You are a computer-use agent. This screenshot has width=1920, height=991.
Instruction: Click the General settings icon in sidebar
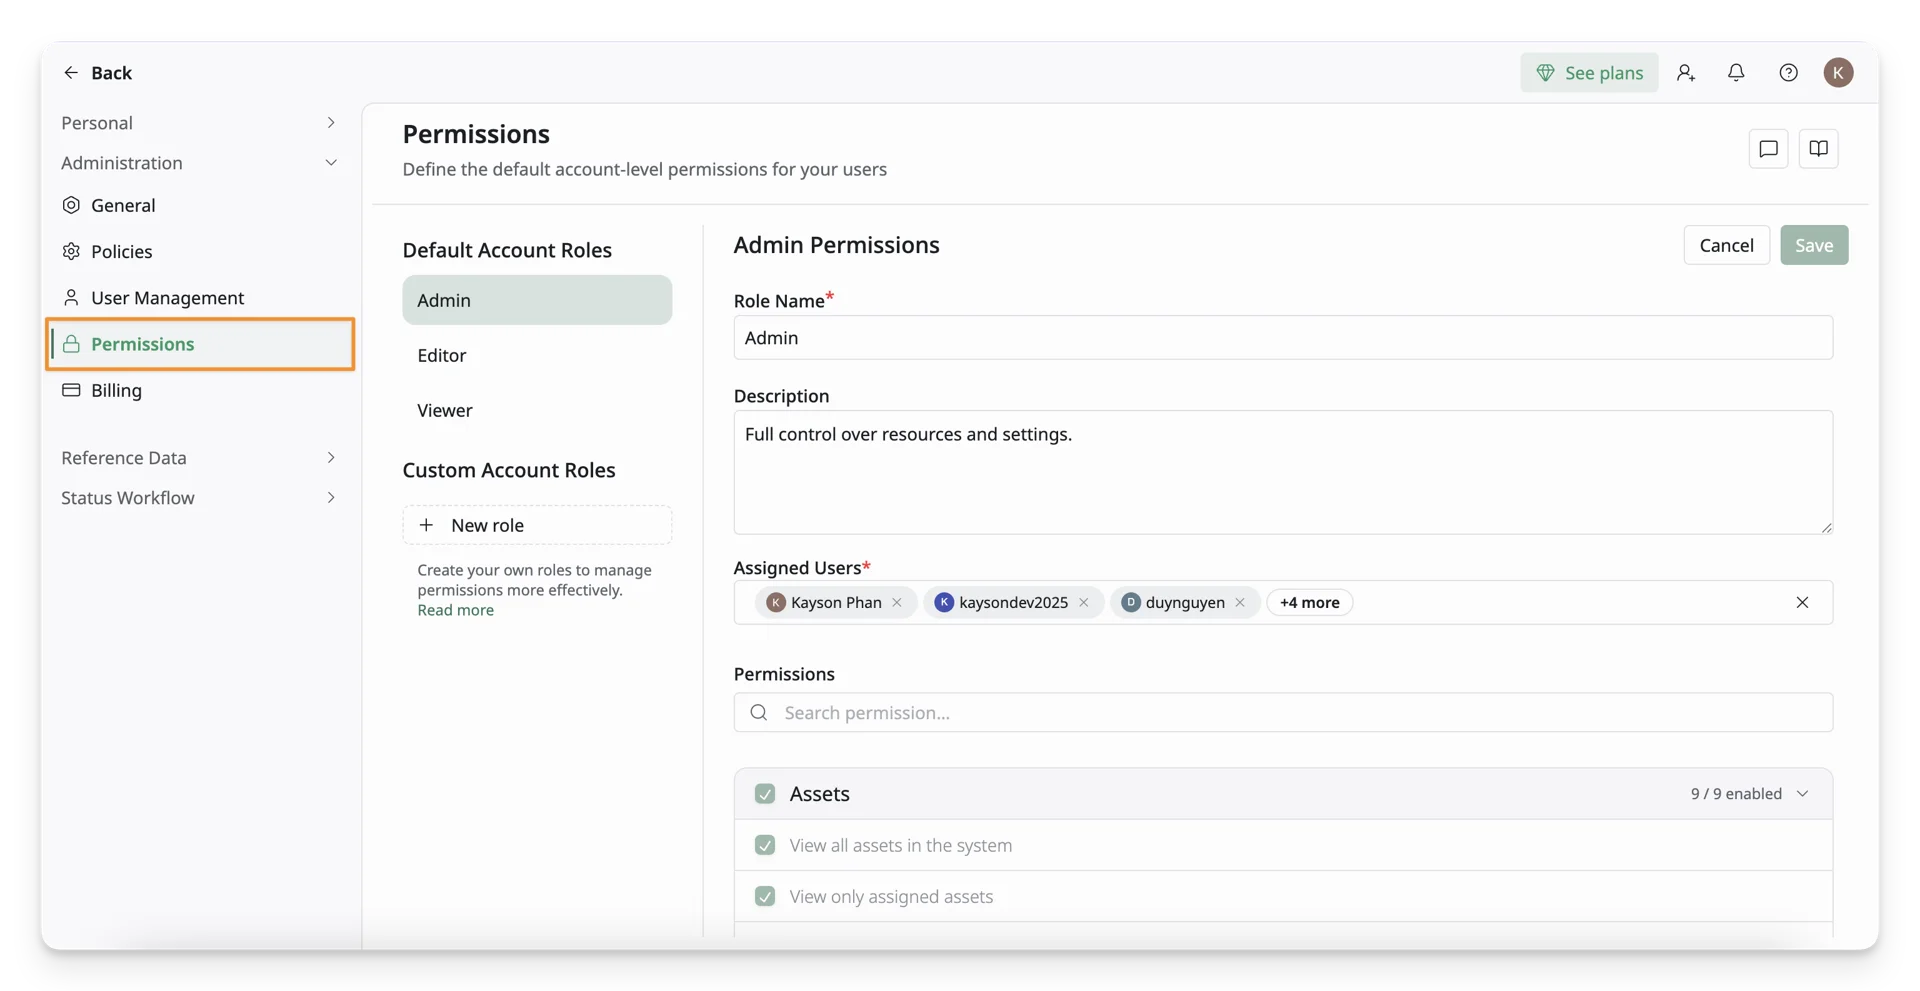click(71, 205)
